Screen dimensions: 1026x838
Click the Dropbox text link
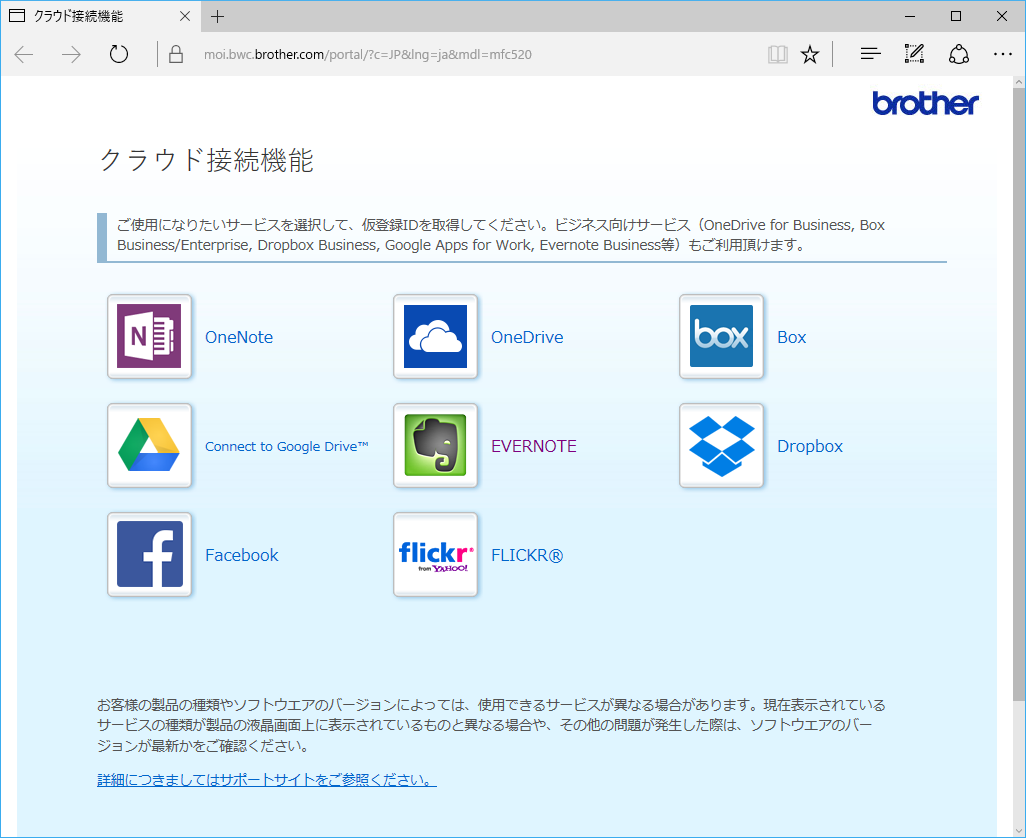tap(809, 446)
